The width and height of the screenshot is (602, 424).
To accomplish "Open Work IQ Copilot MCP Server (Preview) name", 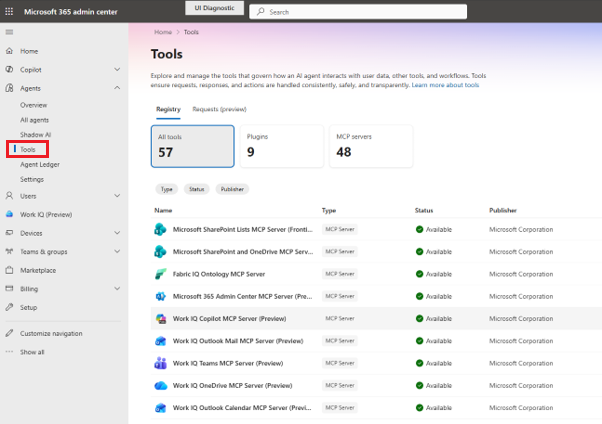I will (x=230, y=318).
